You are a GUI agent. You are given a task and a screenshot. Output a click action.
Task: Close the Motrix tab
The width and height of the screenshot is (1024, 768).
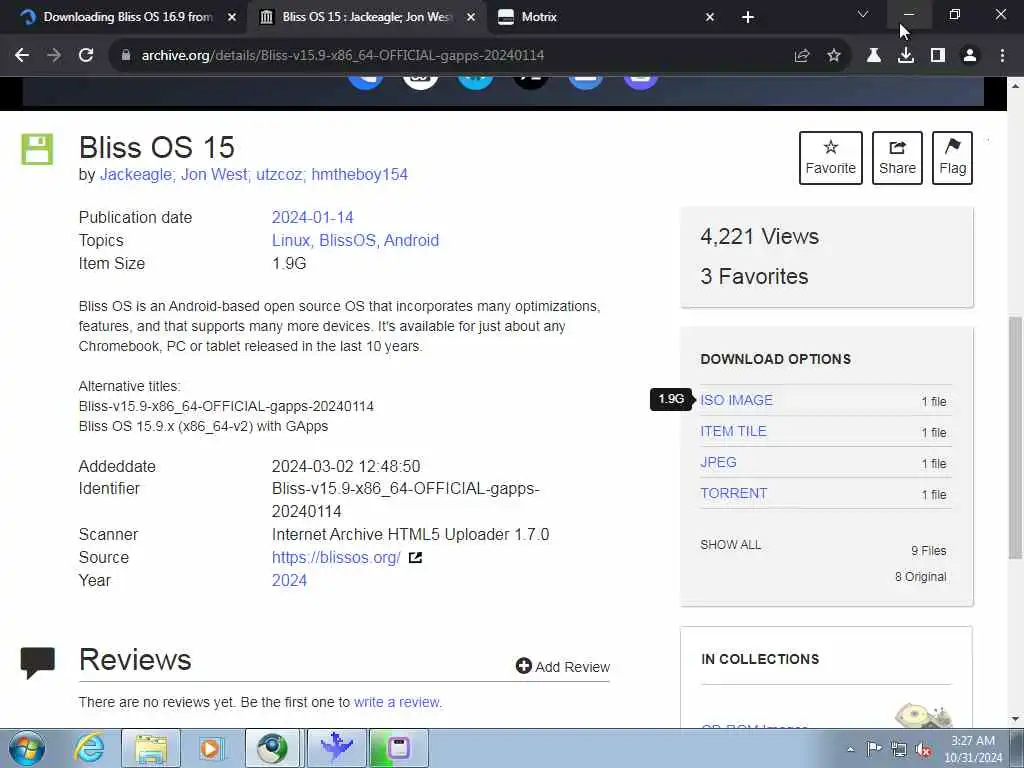pyautogui.click(x=710, y=17)
